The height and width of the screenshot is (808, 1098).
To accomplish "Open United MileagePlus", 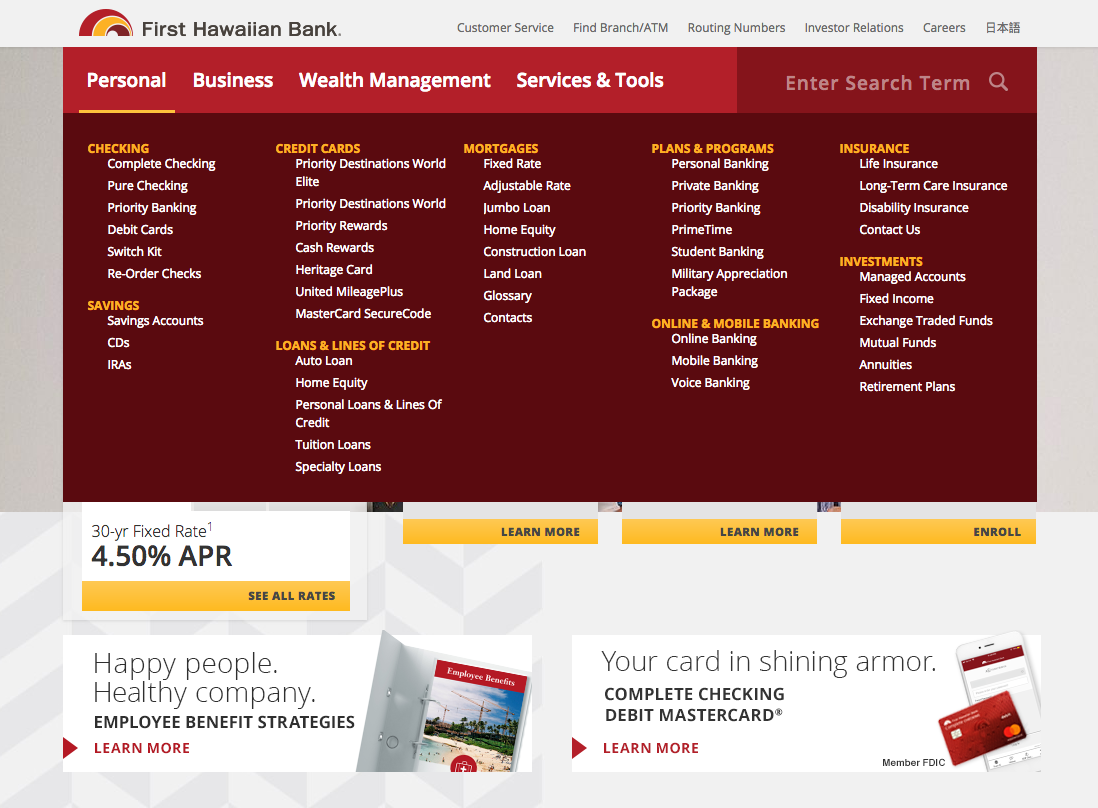I will tap(349, 292).
